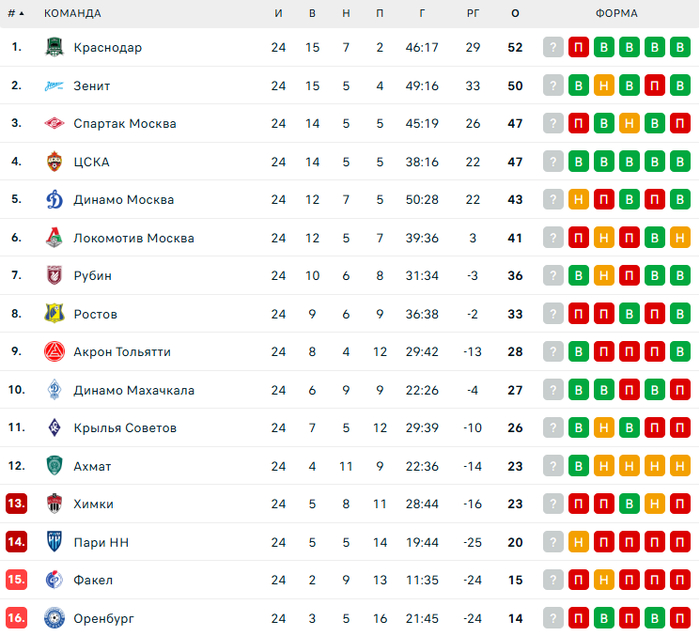Click the Zenit club logo
The width and height of the screenshot is (700, 636).
(x=55, y=85)
